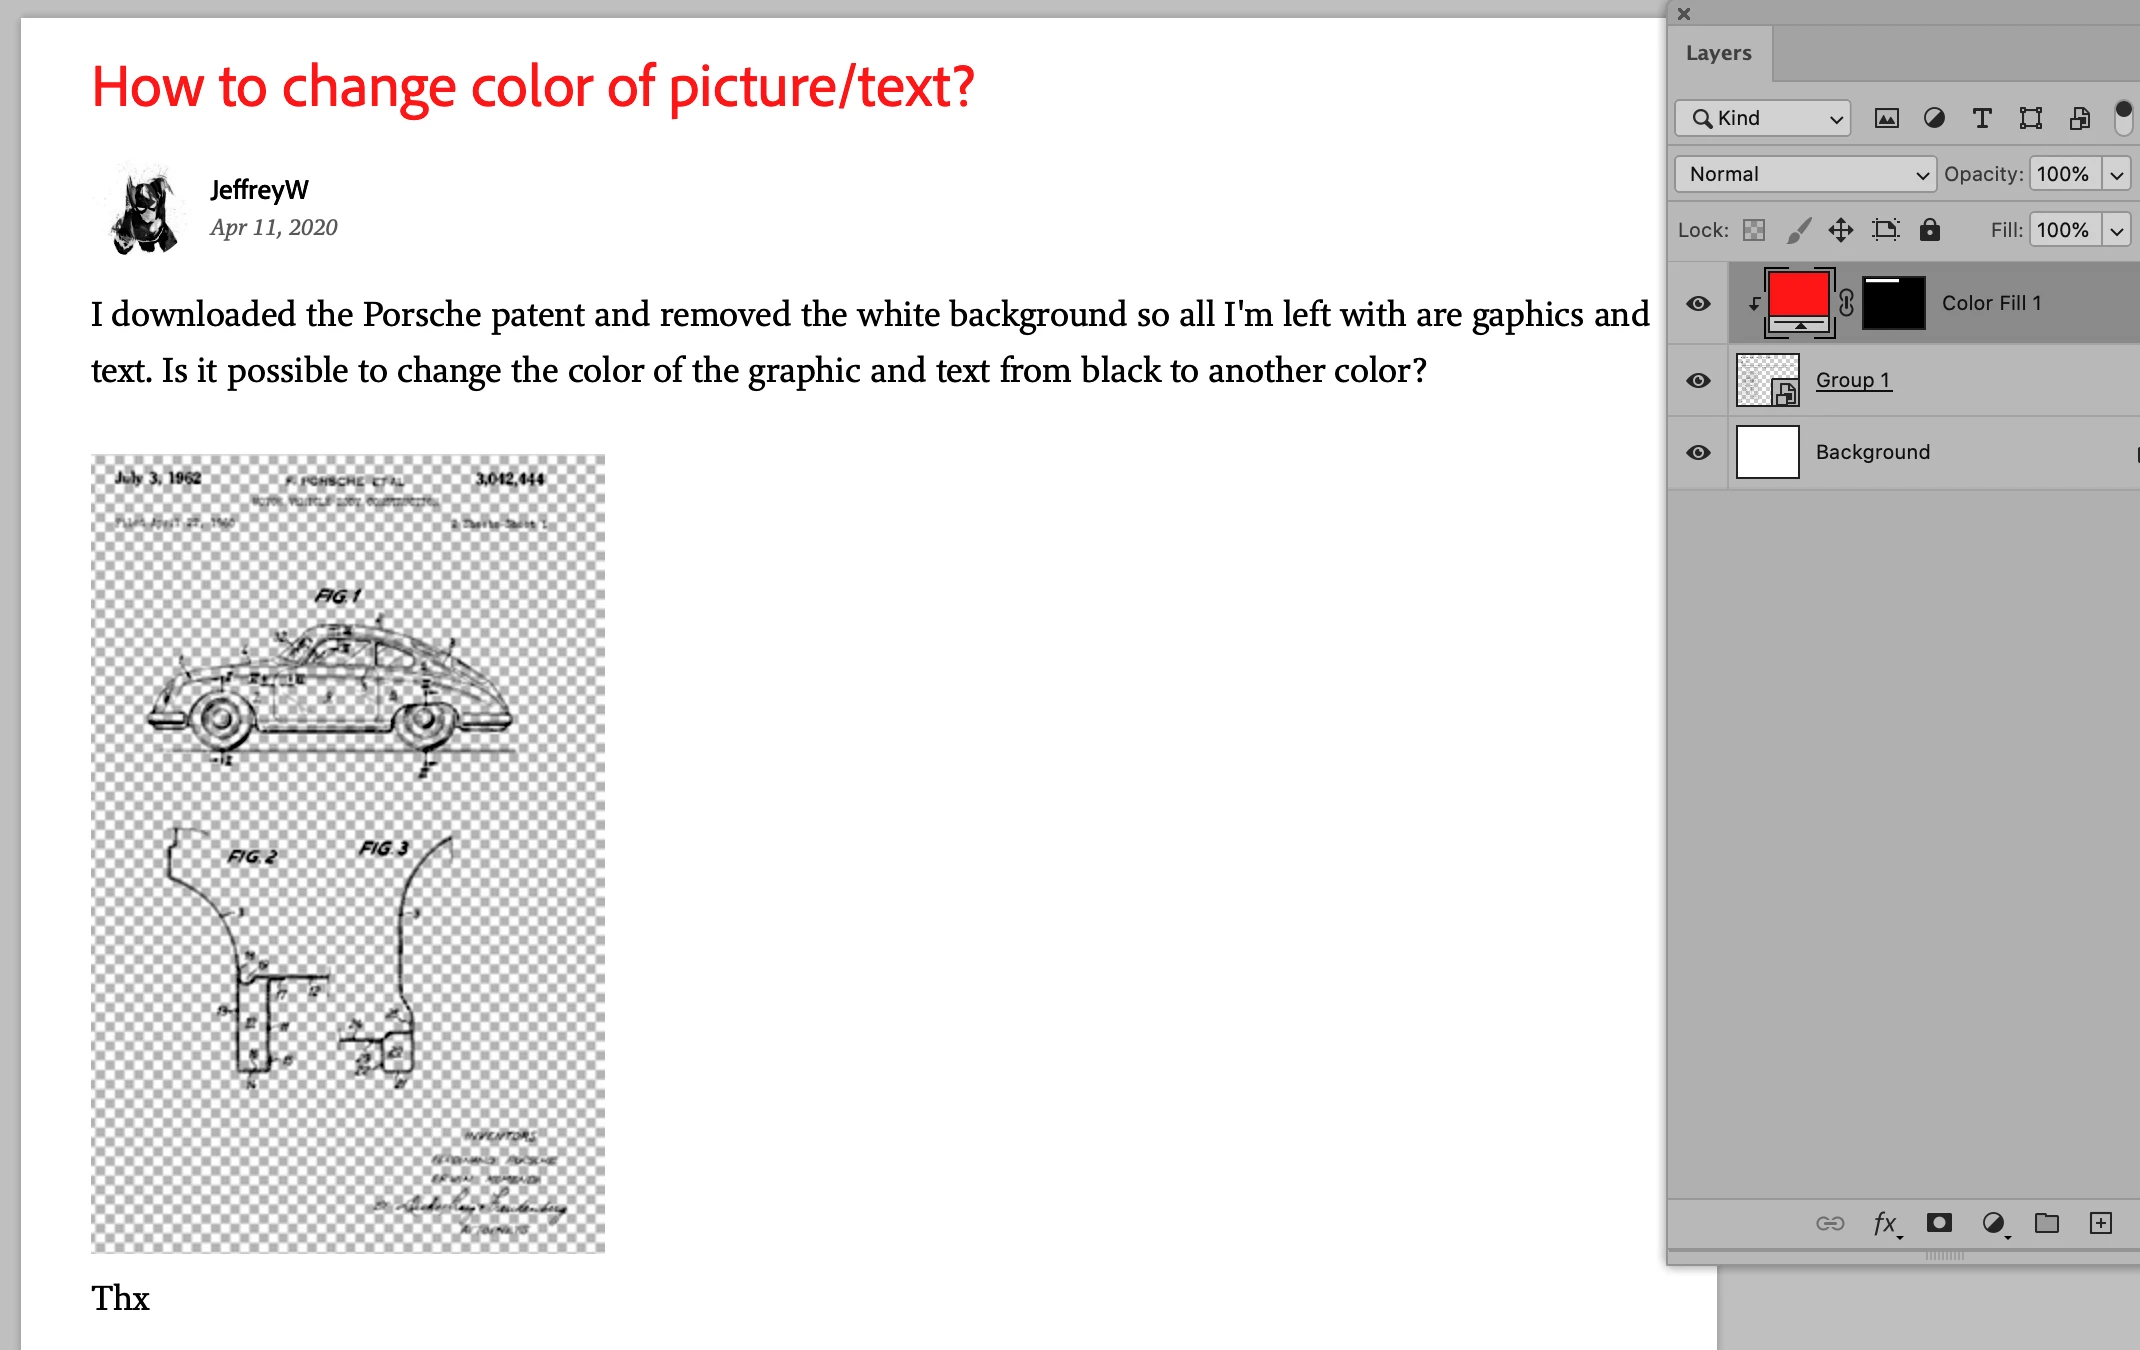This screenshot has width=2140, height=1350.
Task: Click the Fill percentage input field
Action: [x=2063, y=230]
